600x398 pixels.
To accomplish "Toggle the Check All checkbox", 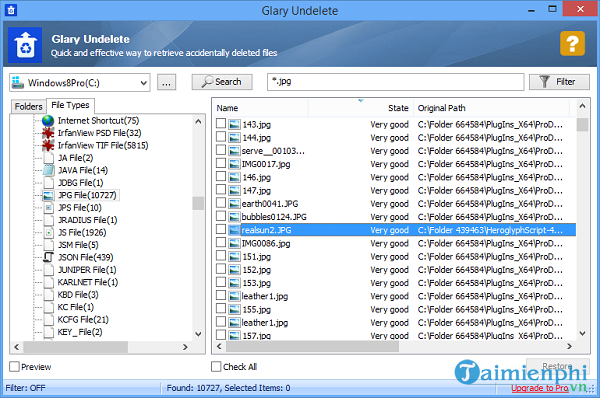I will click(216, 367).
